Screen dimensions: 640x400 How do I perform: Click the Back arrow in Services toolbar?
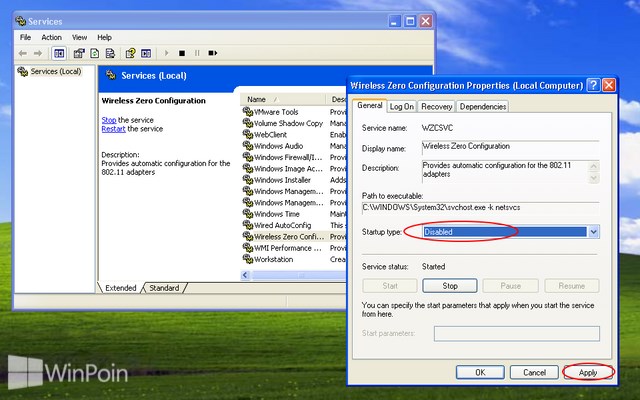pyautogui.click(x=23, y=53)
